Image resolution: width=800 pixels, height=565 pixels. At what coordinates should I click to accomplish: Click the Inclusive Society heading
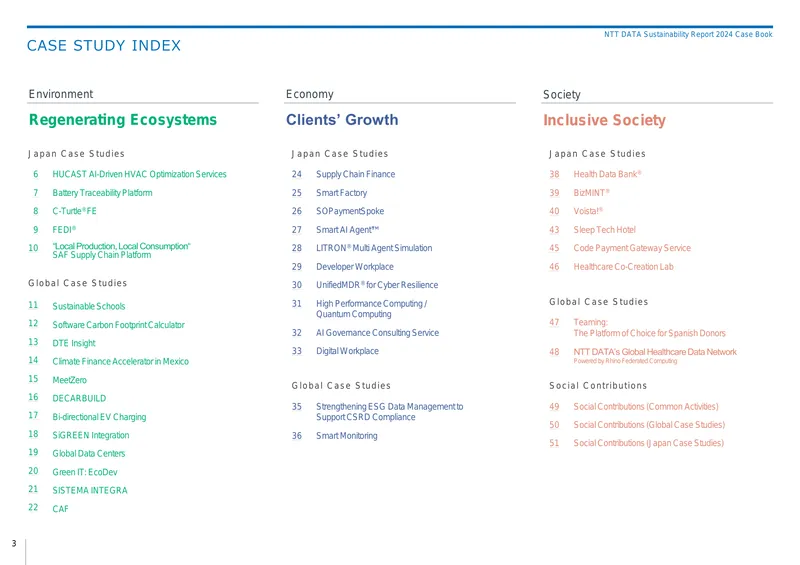coord(605,120)
